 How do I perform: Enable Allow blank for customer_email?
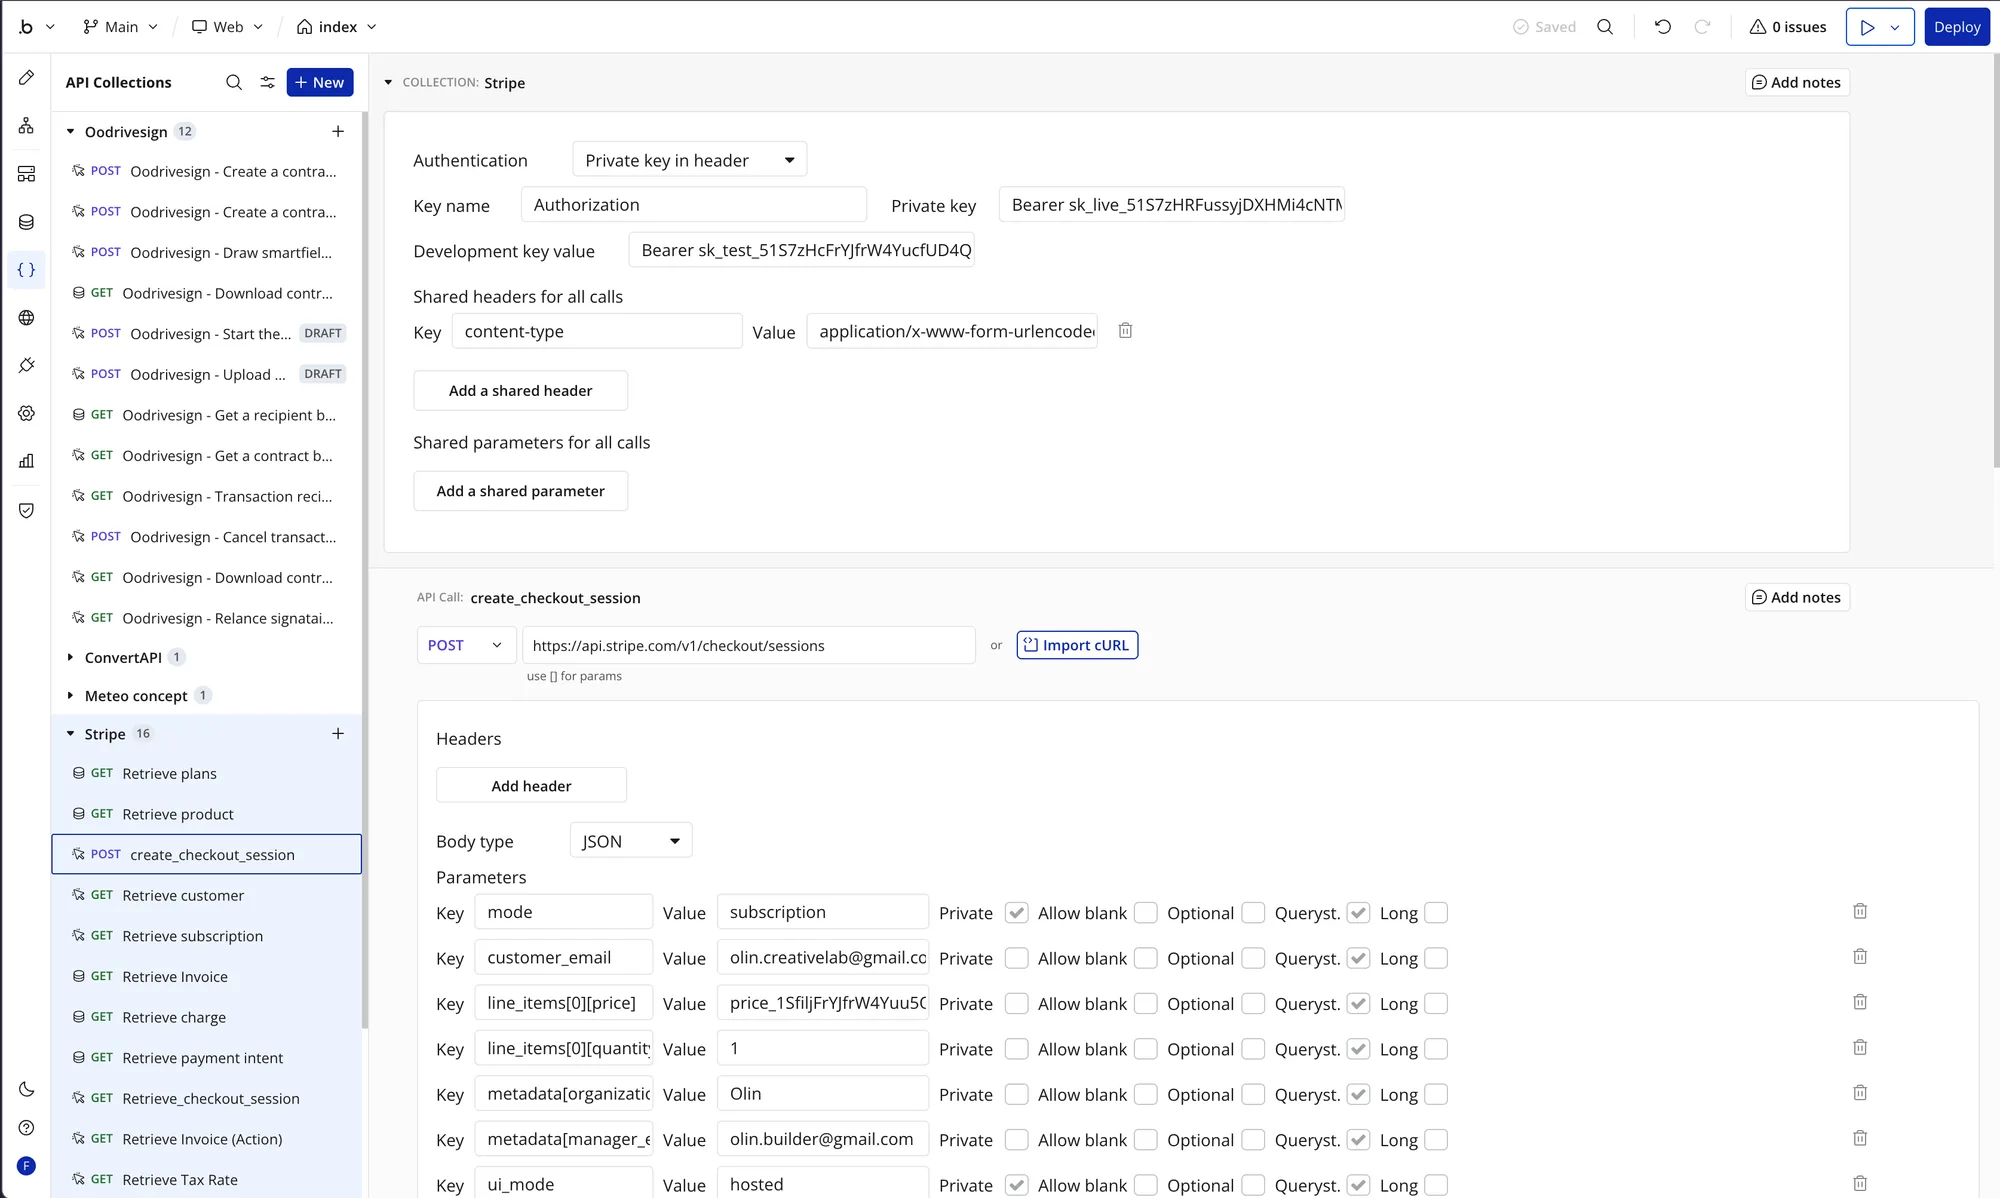click(1146, 958)
